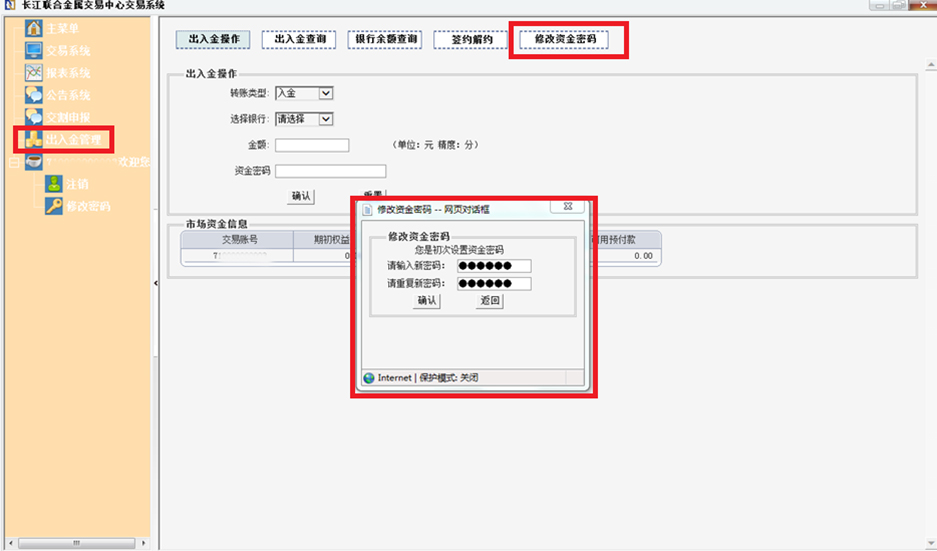Click the sidebar horizontal scrollbar
This screenshot has height=551, width=937.
(x=77, y=543)
